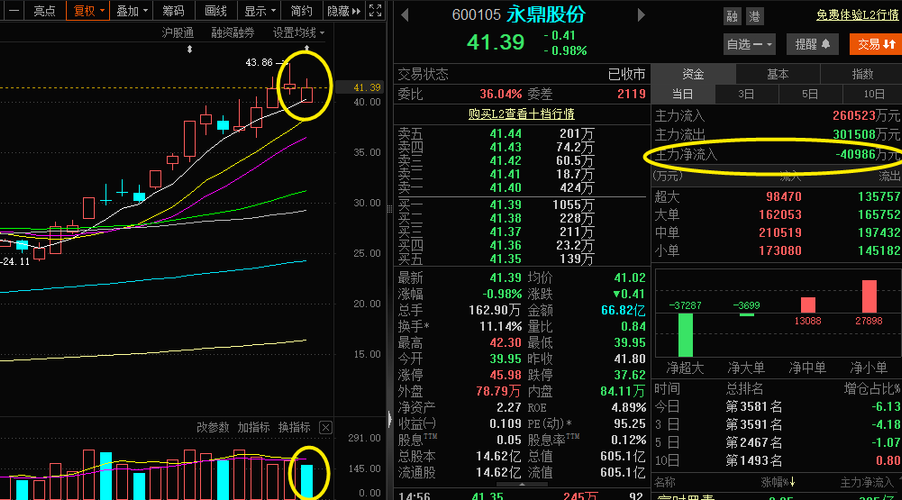
Task: Click the 小单 inflow value 173080
Action: pyautogui.click(x=780, y=251)
